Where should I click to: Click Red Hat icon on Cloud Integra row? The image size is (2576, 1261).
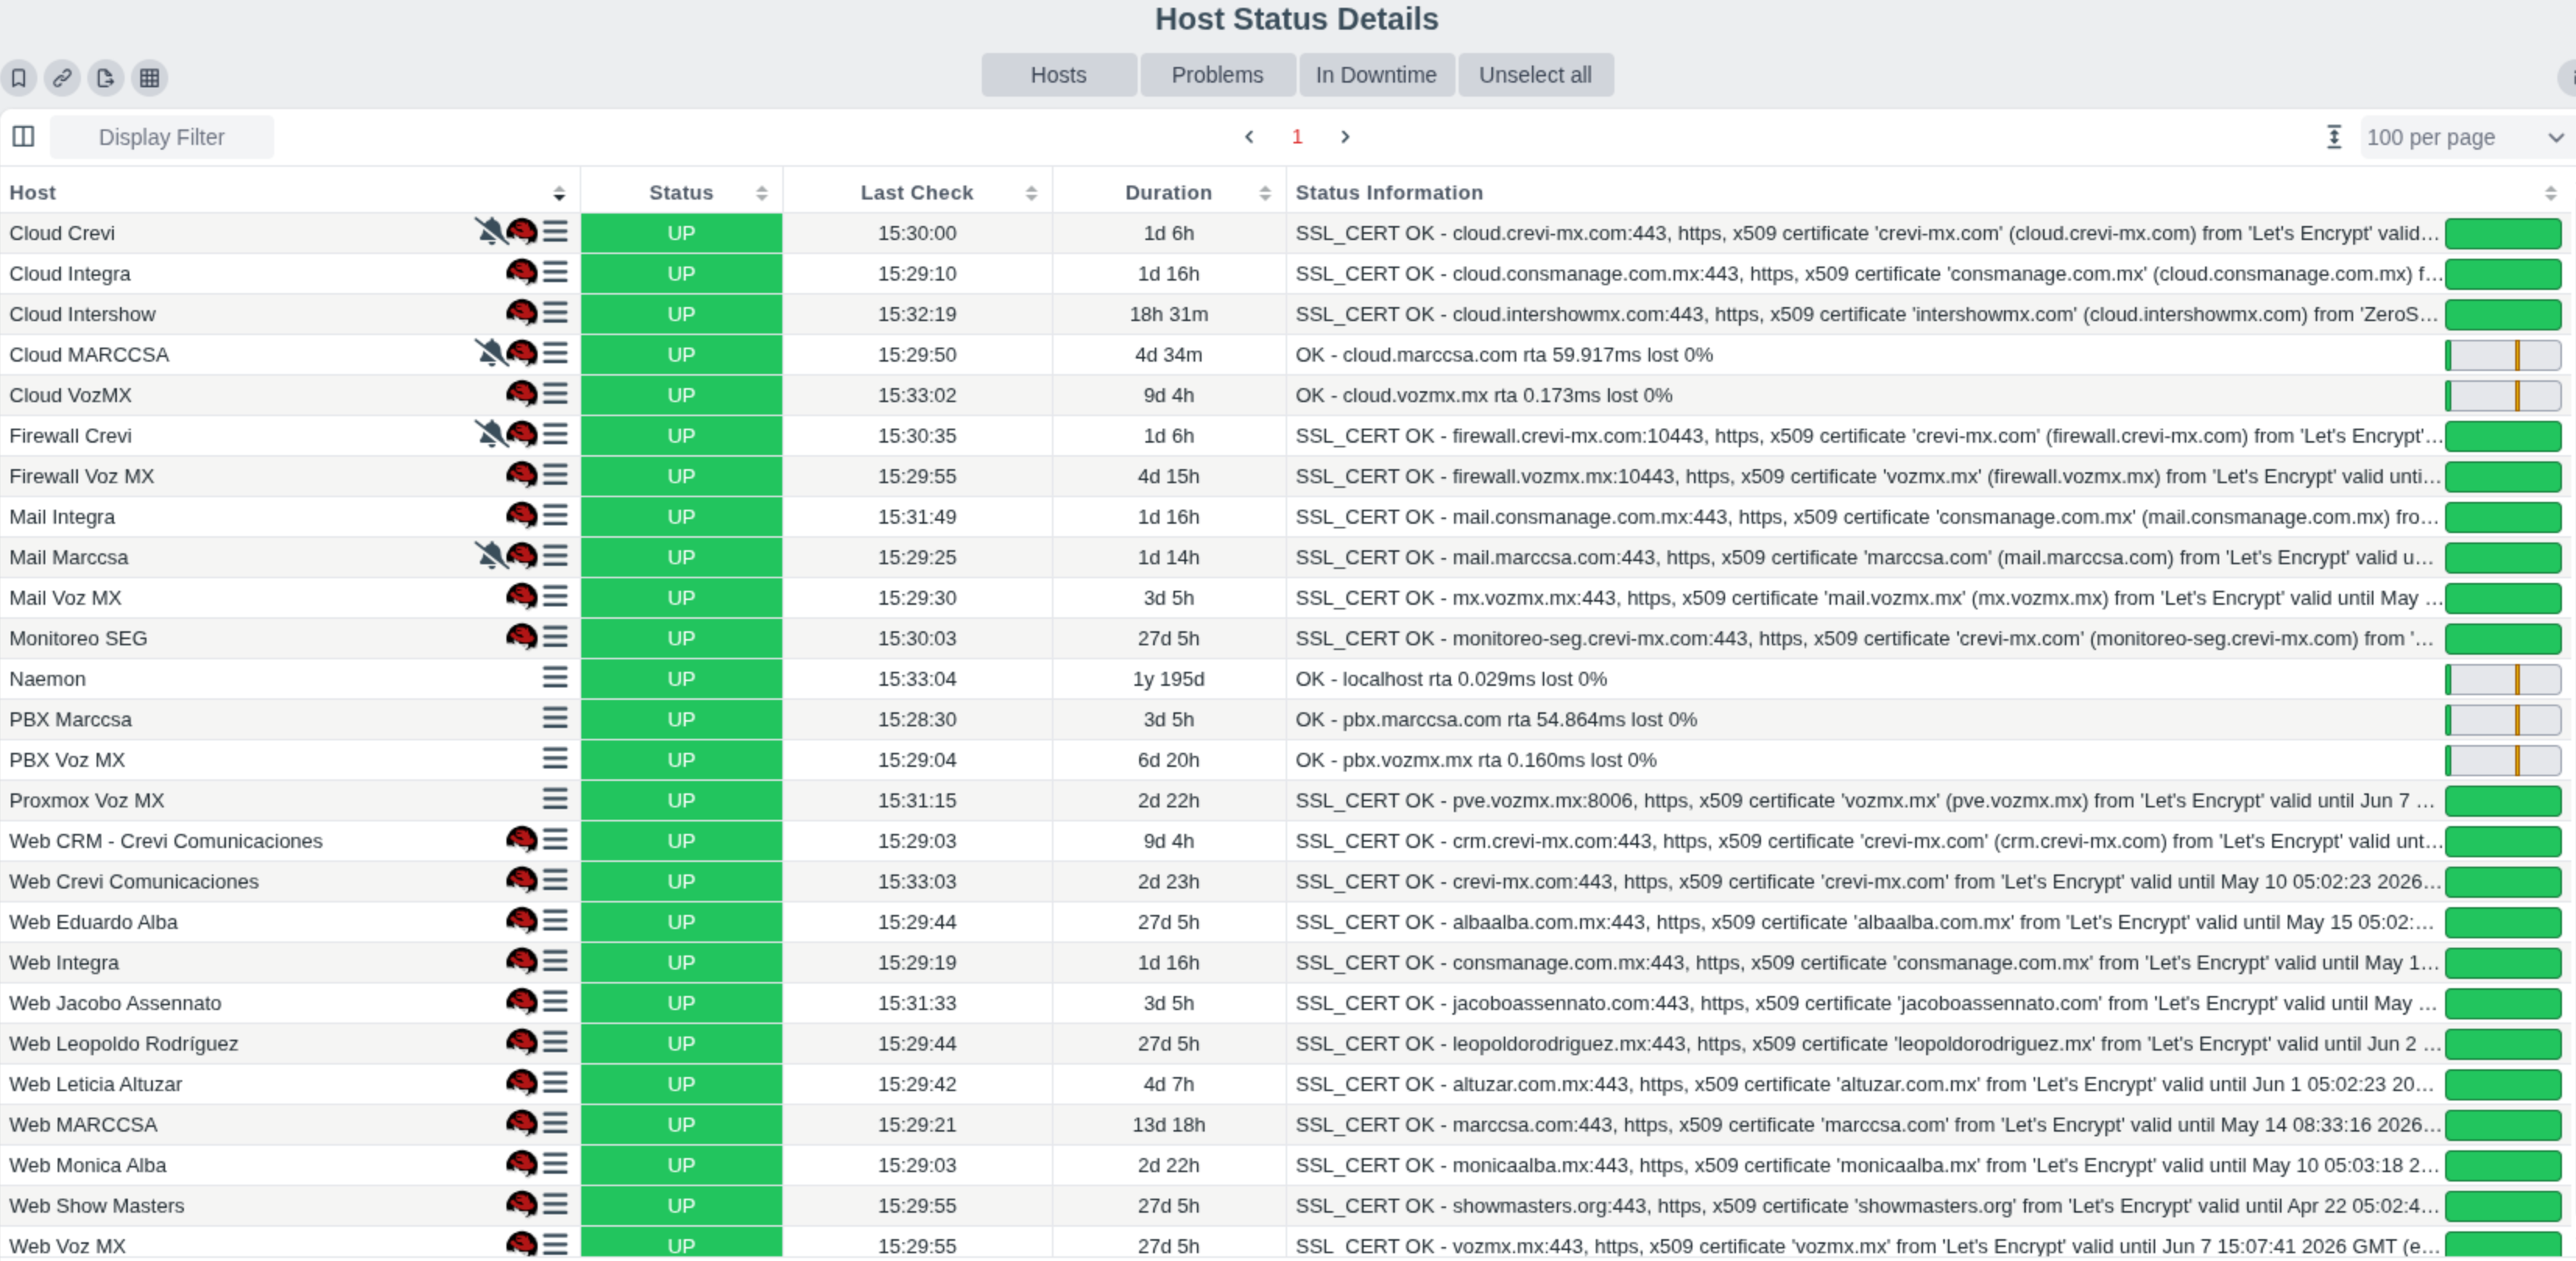pos(521,272)
